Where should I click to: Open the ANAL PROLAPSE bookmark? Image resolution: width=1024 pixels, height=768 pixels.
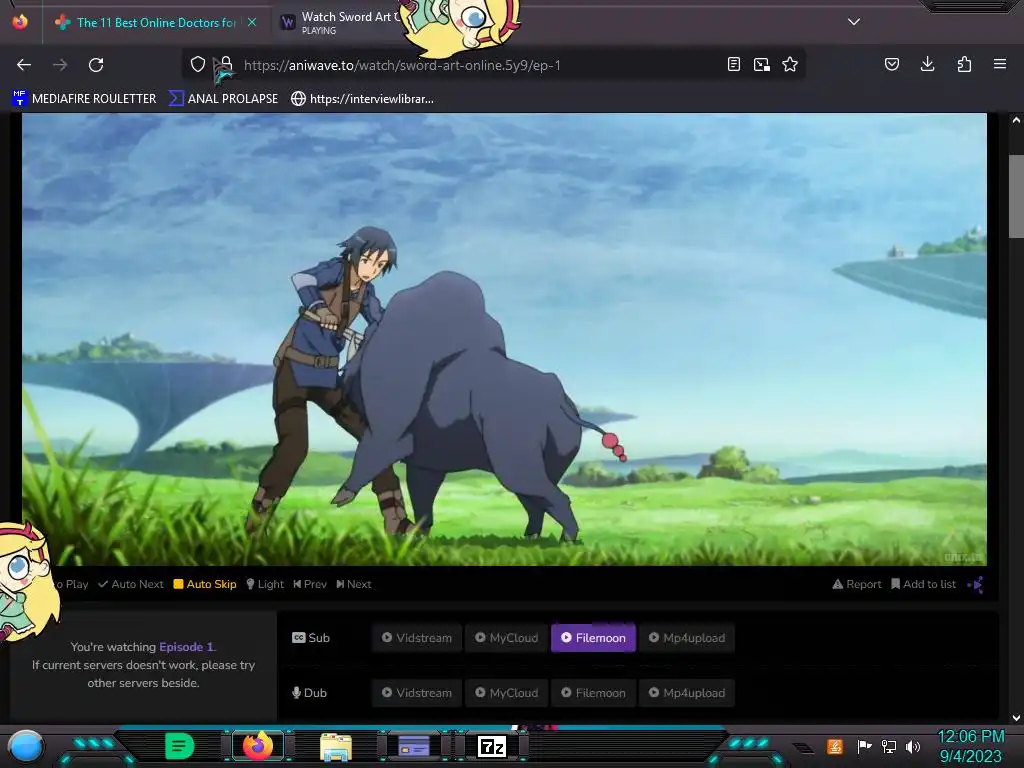pos(223,99)
